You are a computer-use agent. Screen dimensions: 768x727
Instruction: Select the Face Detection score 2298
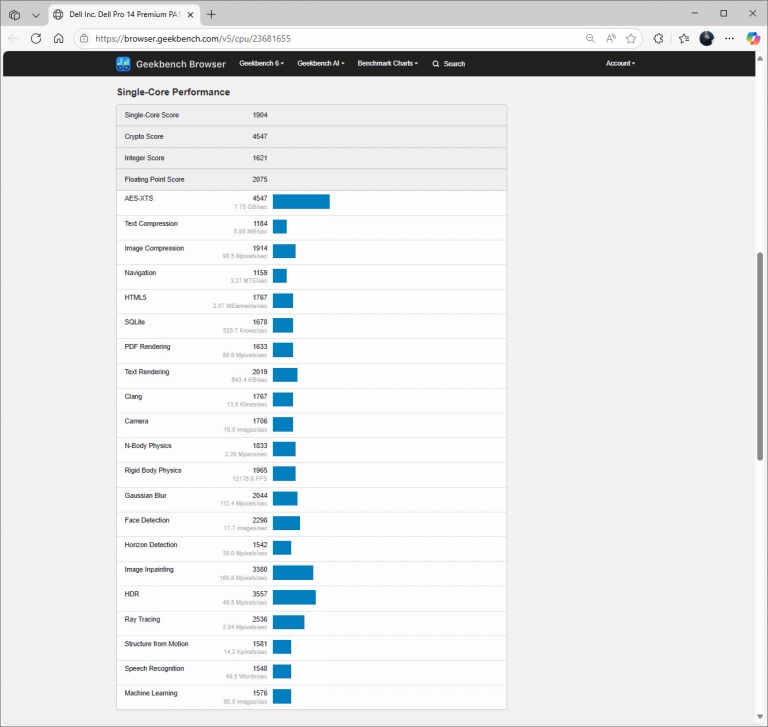point(260,520)
